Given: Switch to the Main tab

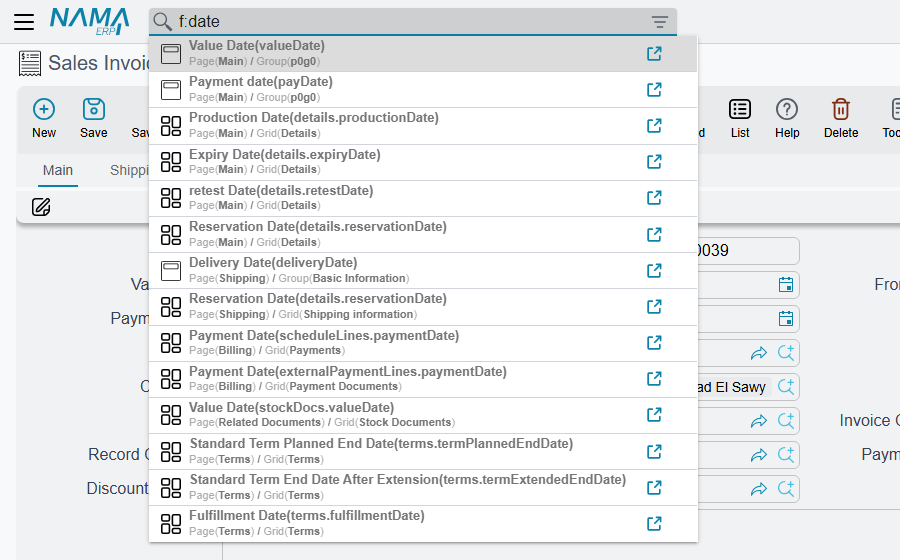Looking at the screenshot, I should tap(58, 170).
